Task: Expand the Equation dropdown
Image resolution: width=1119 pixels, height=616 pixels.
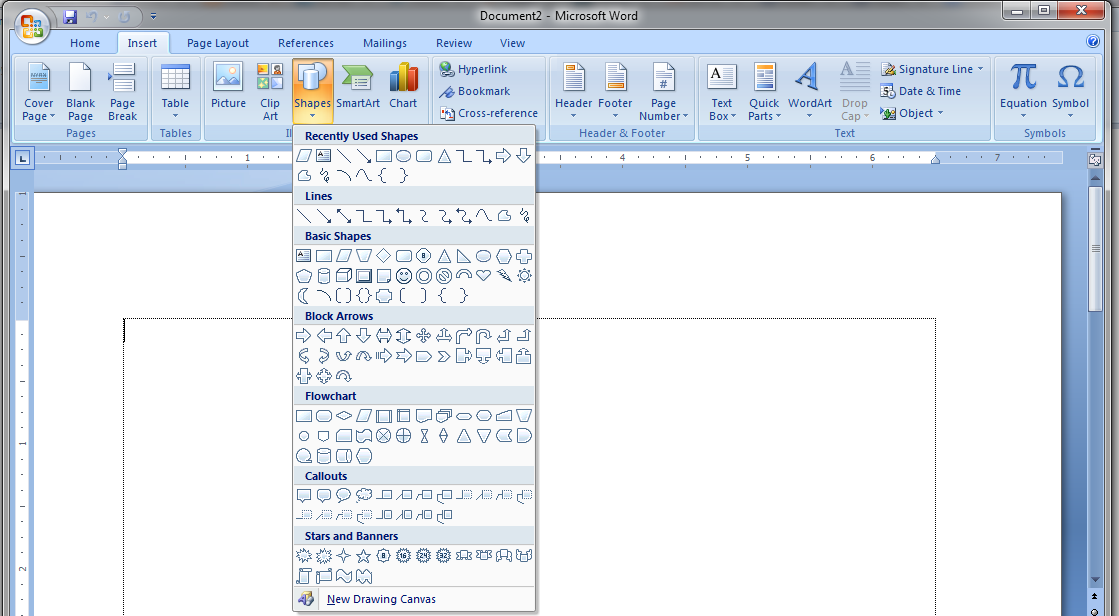Action: click(1023, 94)
